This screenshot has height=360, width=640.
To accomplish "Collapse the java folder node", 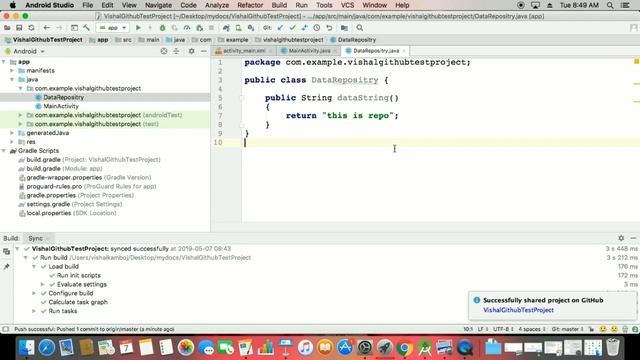I will pyautogui.click(x=12, y=80).
